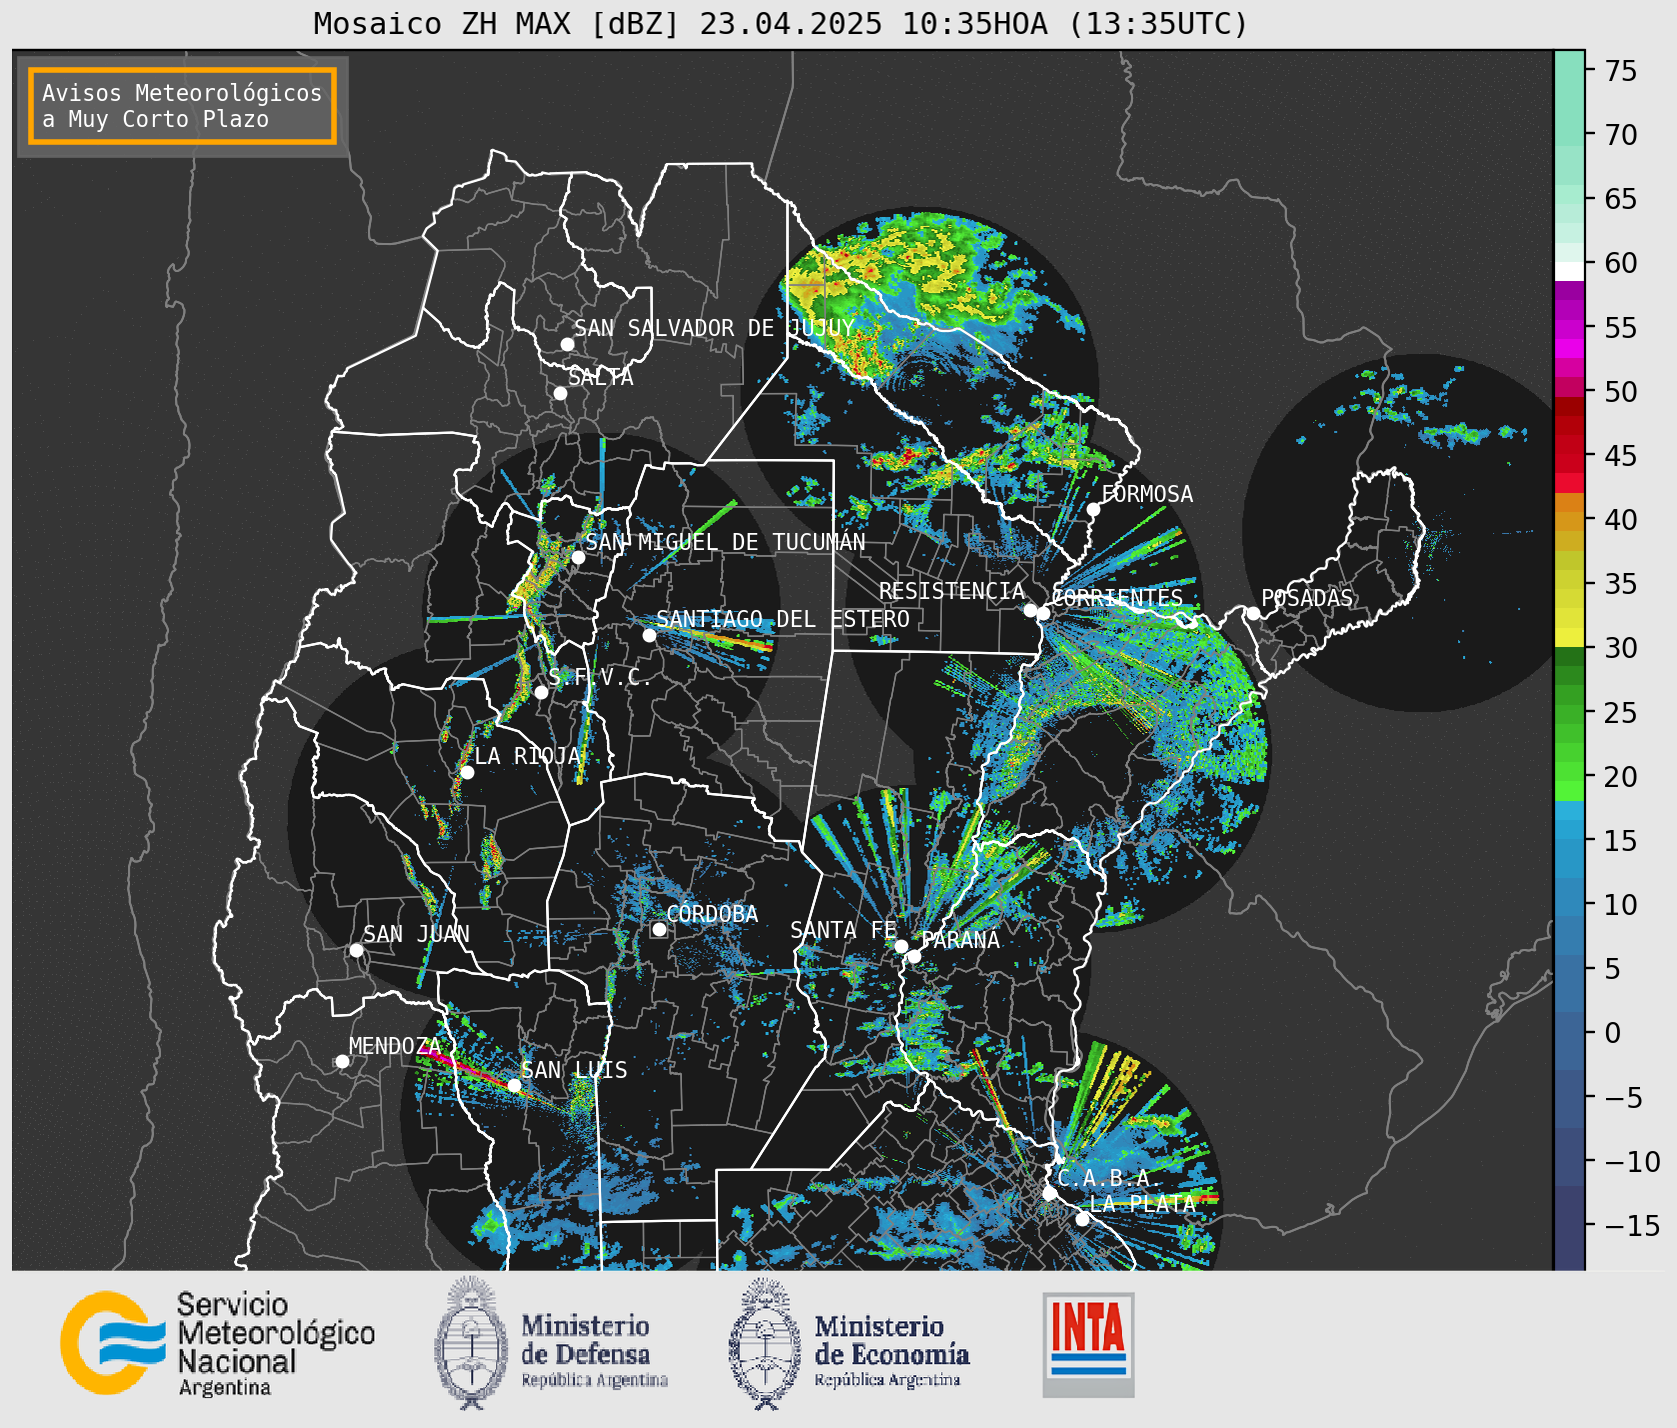The height and width of the screenshot is (1428, 1677).
Task: Click the SAN SALVADOR DE JUJUY label
Action: click(x=714, y=328)
